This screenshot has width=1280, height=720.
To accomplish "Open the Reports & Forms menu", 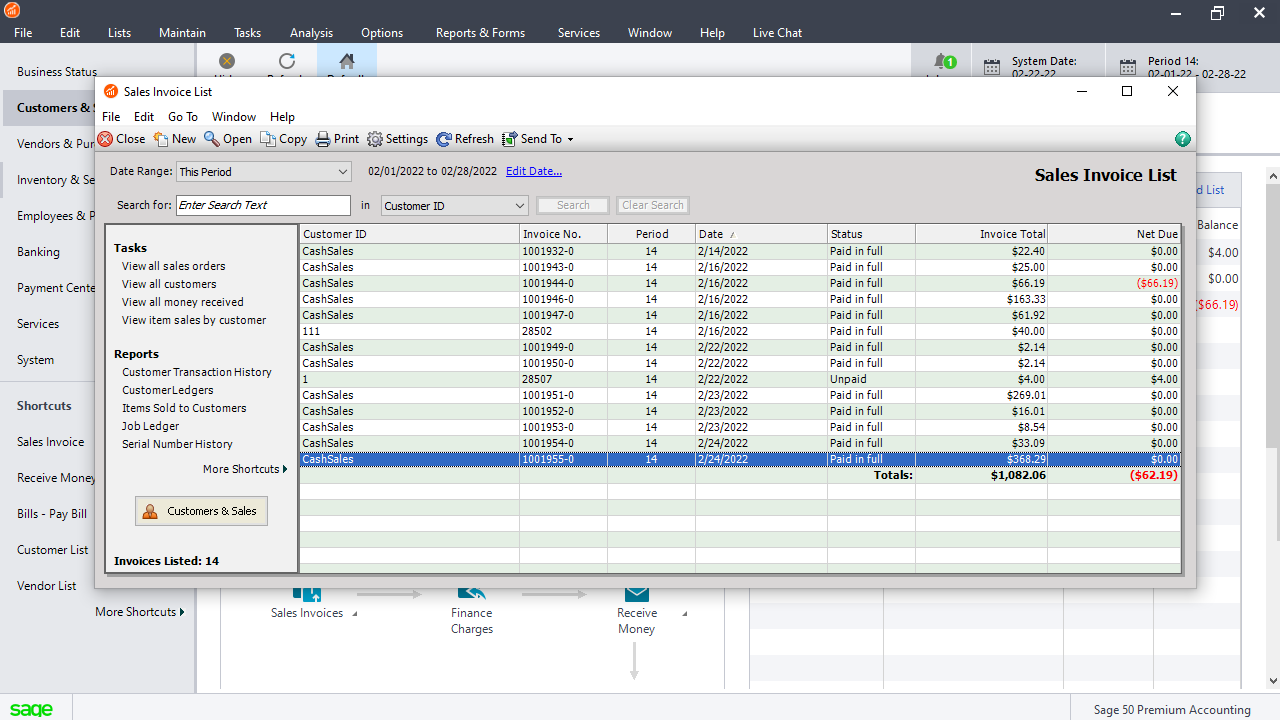I will point(480,33).
